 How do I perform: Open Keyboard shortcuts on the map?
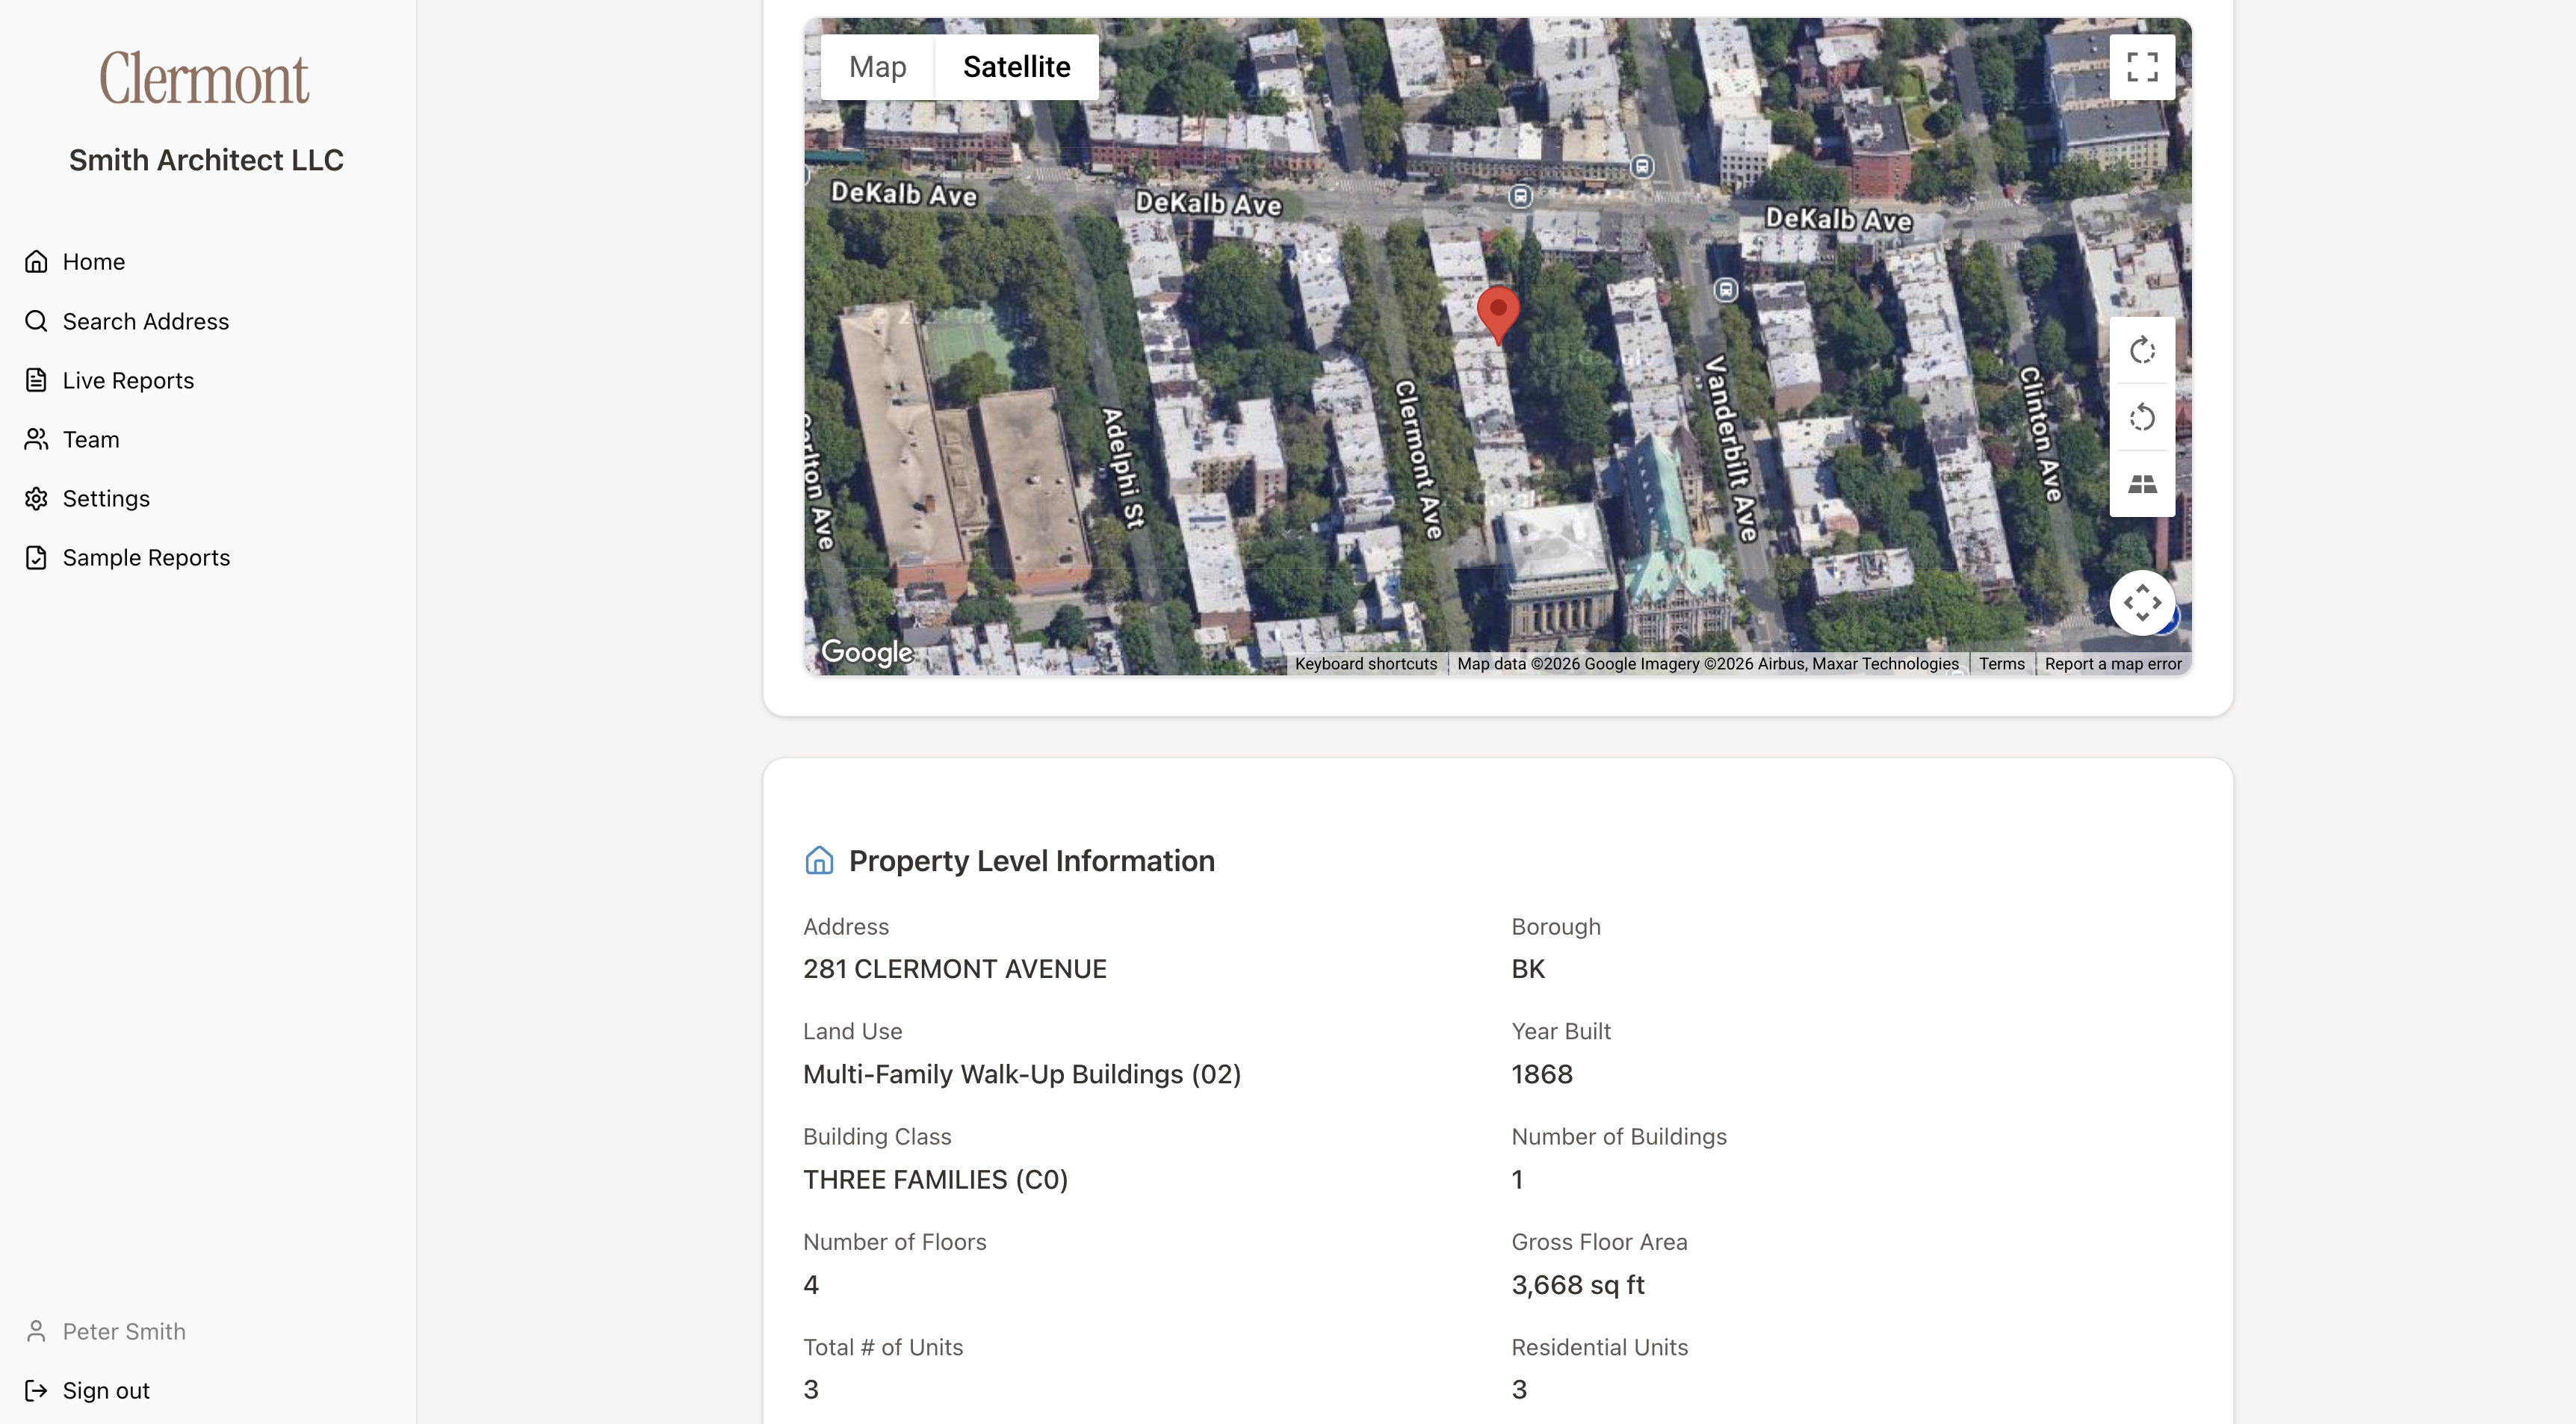point(1365,664)
